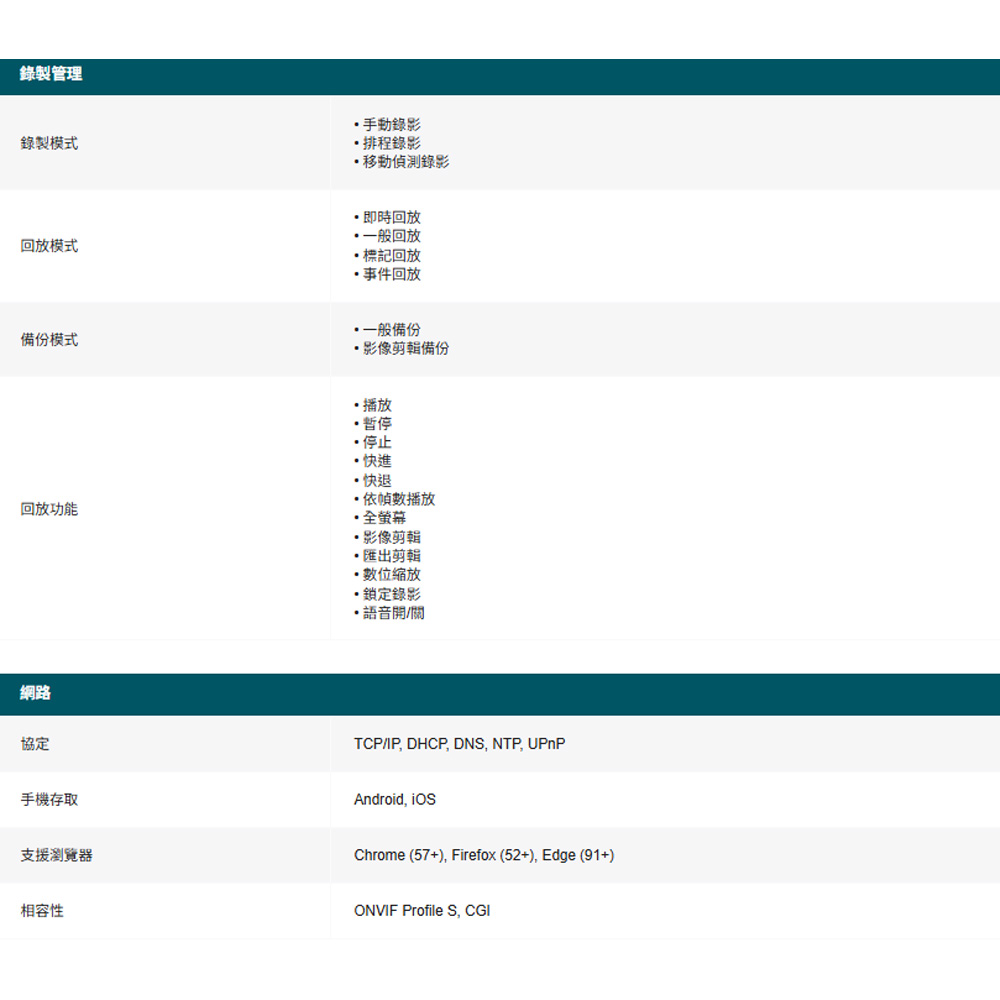Viewport: 1000px width, 1000px height.
Task: Click the 網路 section header
Action: pos(36,692)
